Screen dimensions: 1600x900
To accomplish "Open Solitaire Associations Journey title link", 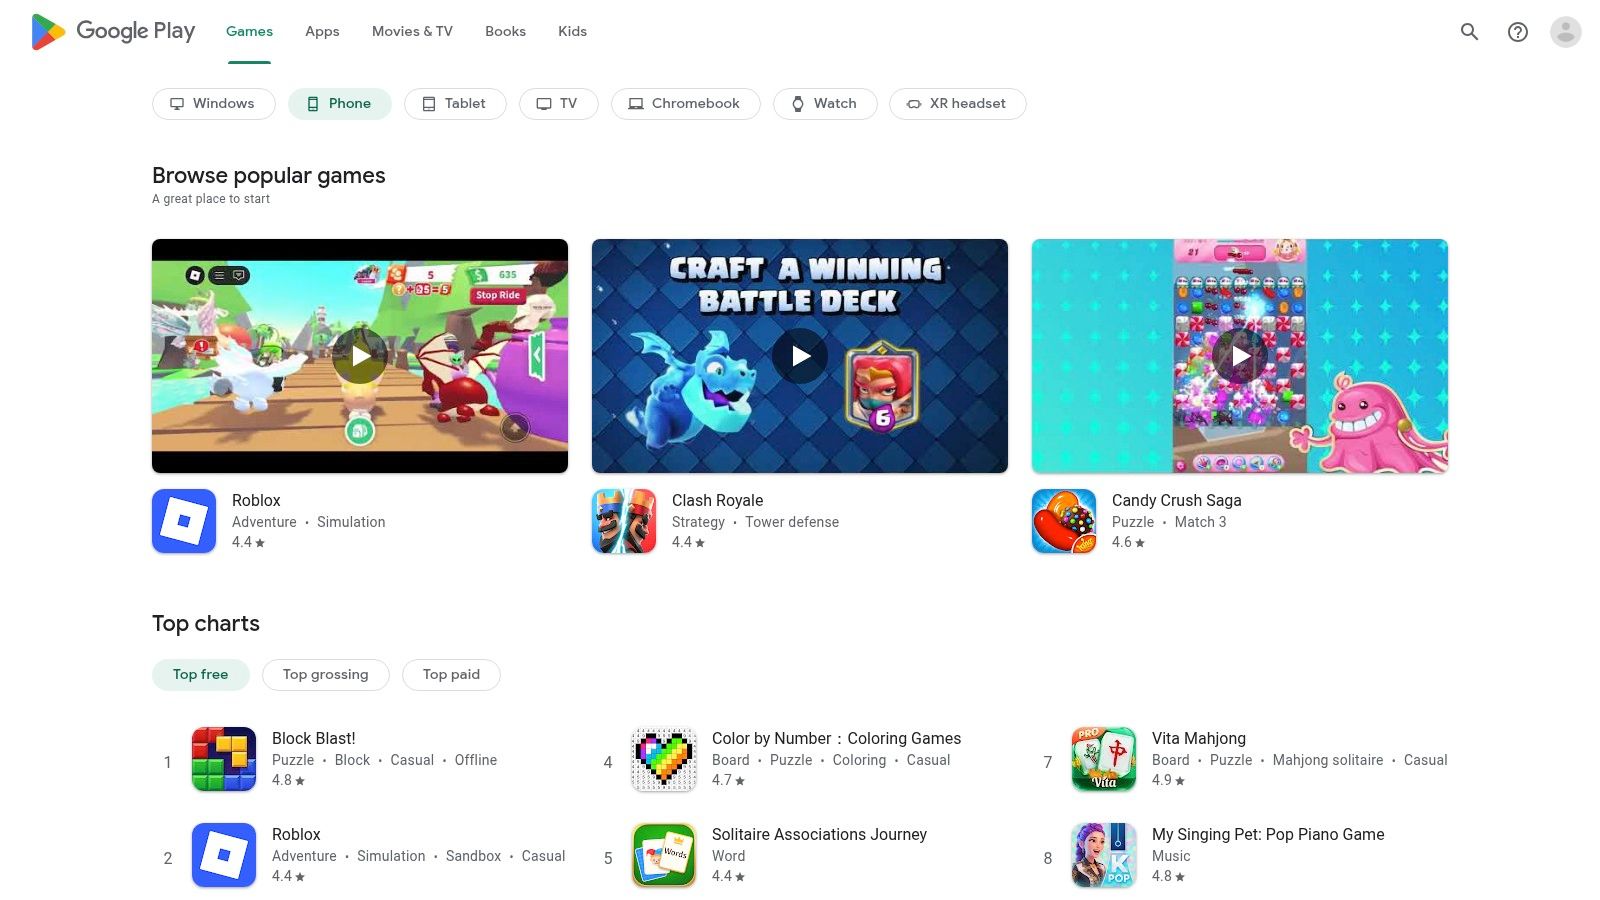I will pos(819,835).
